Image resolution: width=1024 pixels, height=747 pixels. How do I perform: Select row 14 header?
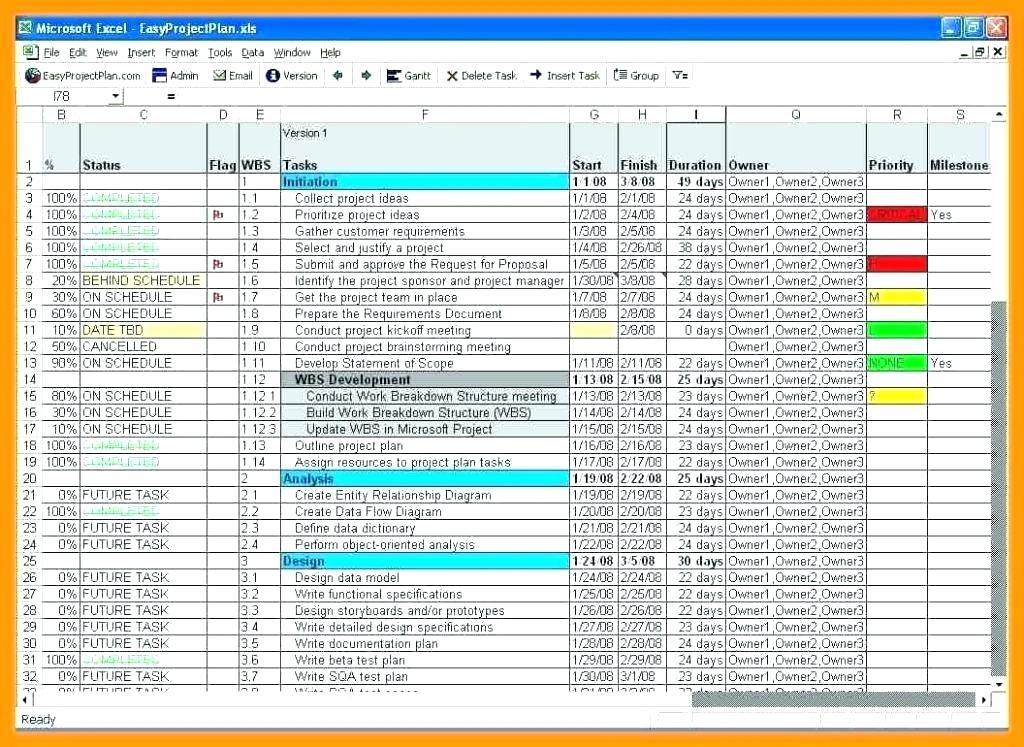[x=29, y=380]
